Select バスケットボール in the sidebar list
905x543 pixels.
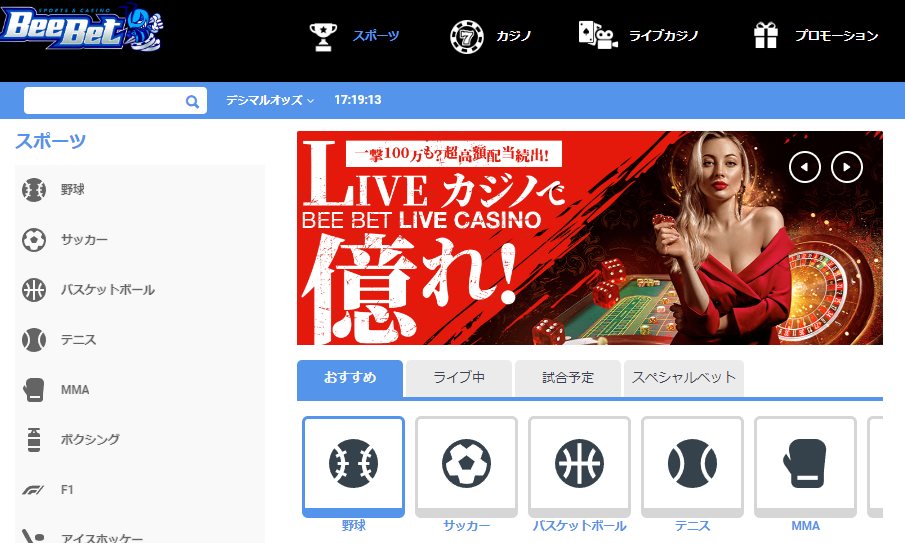pyautogui.click(x=108, y=290)
